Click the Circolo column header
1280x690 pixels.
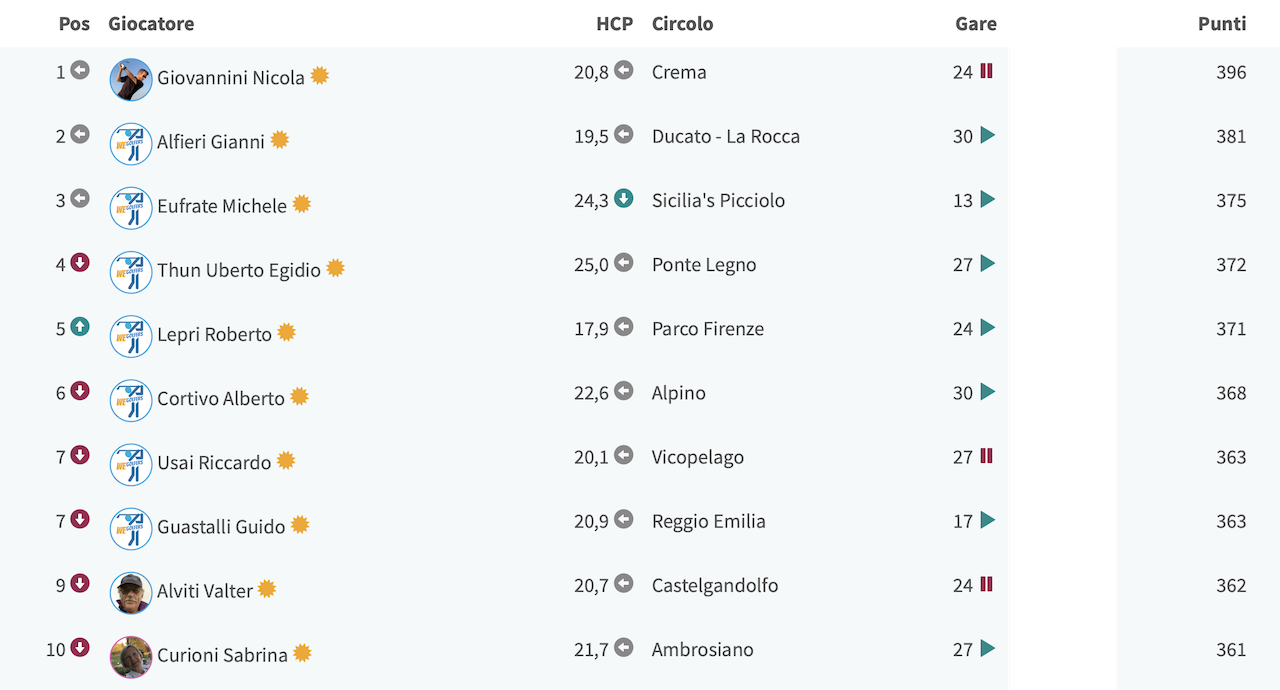tap(683, 24)
